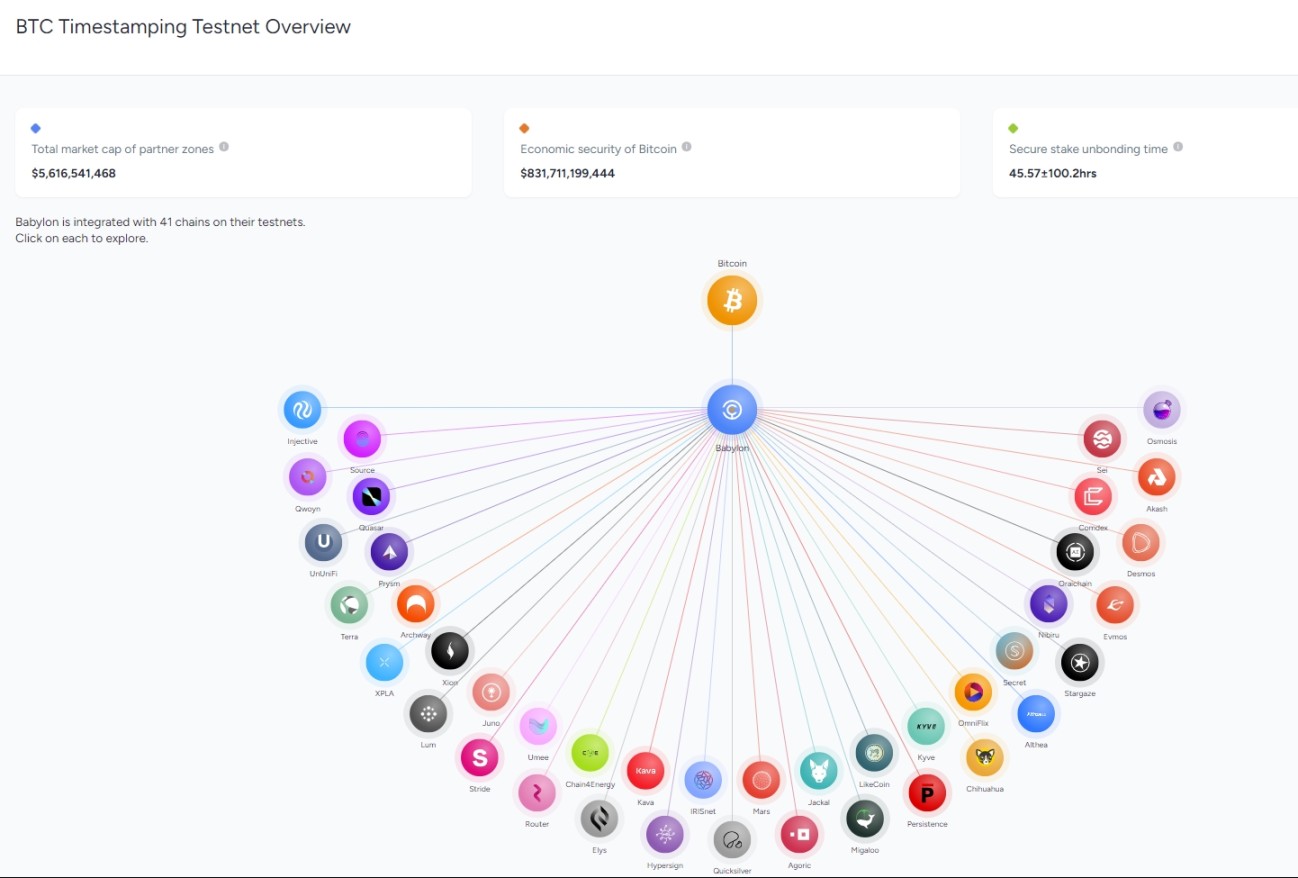Screen dimensions: 1298x878
Task: Select the Stride chain node
Action: point(479,758)
